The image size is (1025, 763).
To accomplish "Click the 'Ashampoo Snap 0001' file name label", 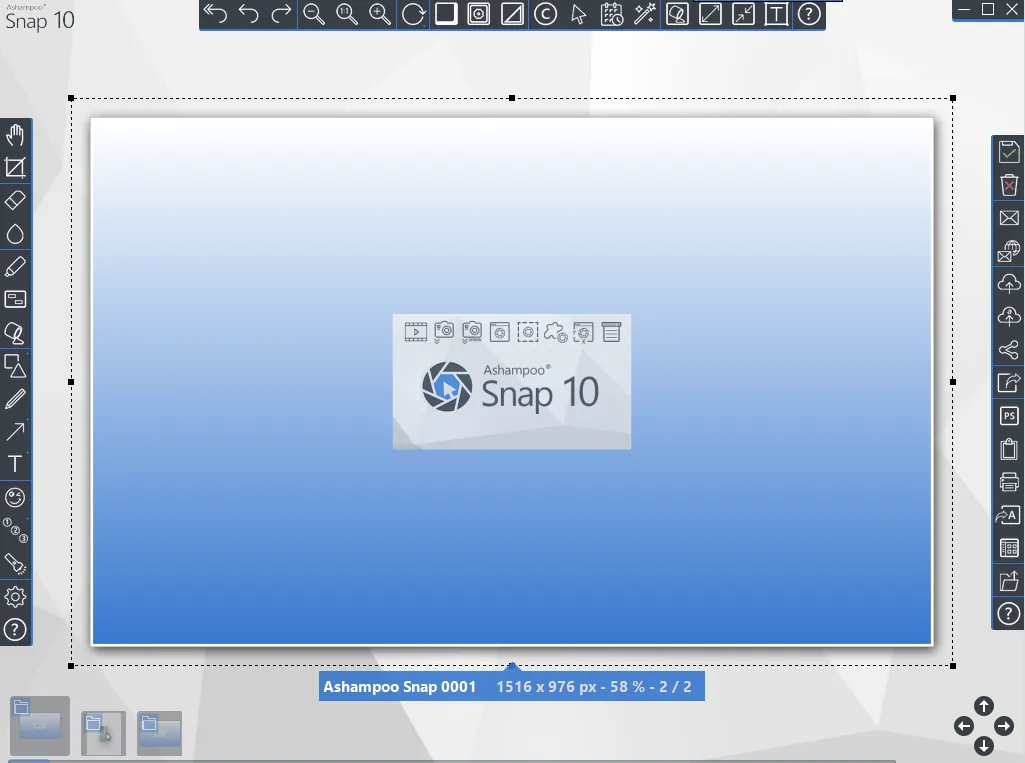I will point(399,687).
